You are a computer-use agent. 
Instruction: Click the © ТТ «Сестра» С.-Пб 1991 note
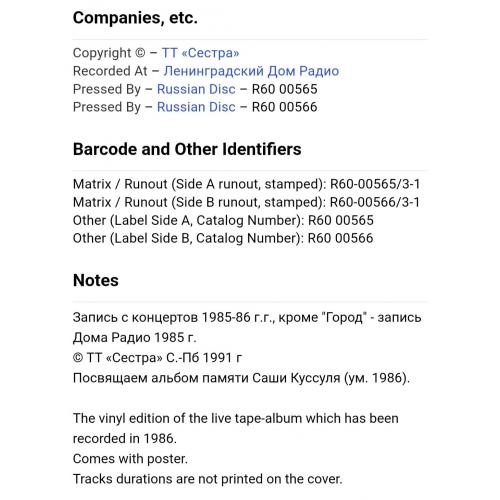pos(157,358)
